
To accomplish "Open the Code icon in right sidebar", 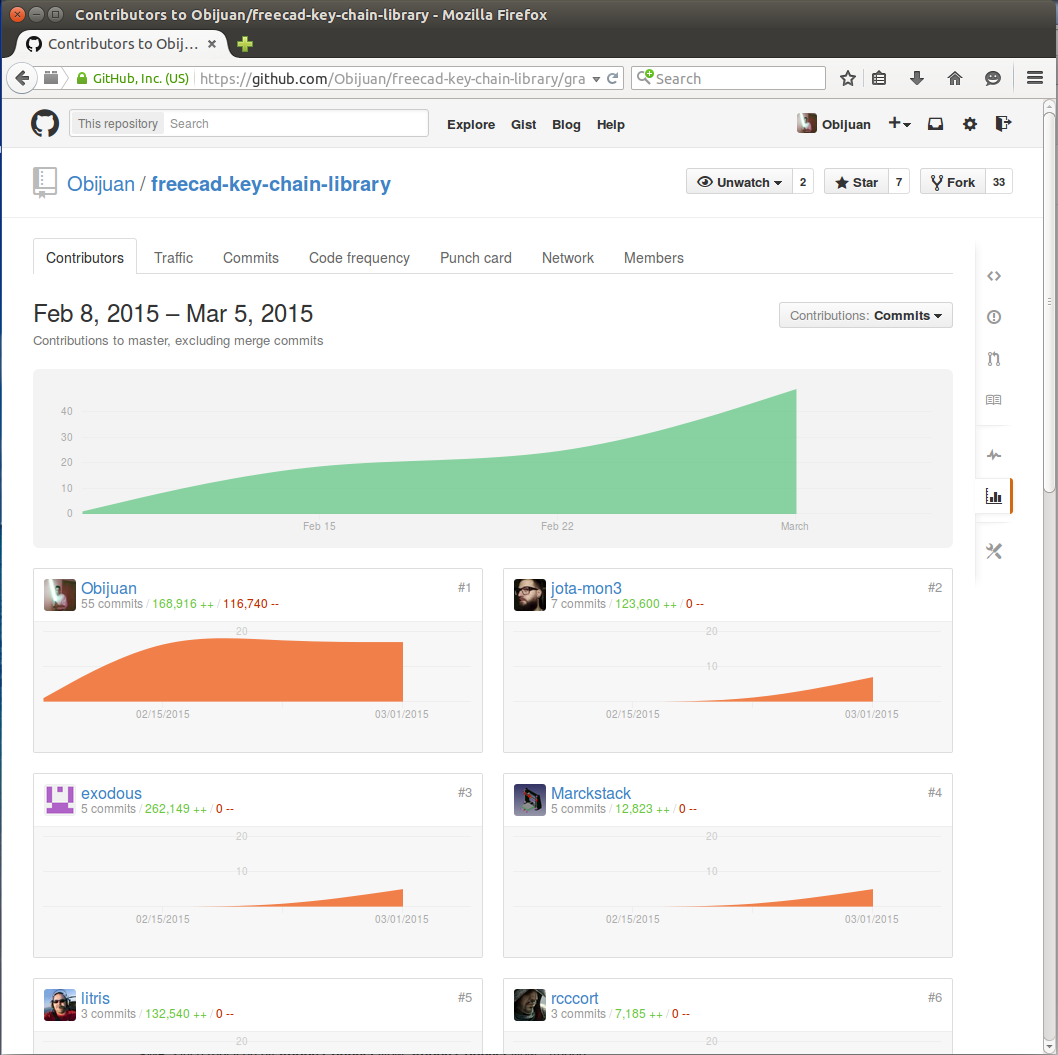I will pos(993,276).
